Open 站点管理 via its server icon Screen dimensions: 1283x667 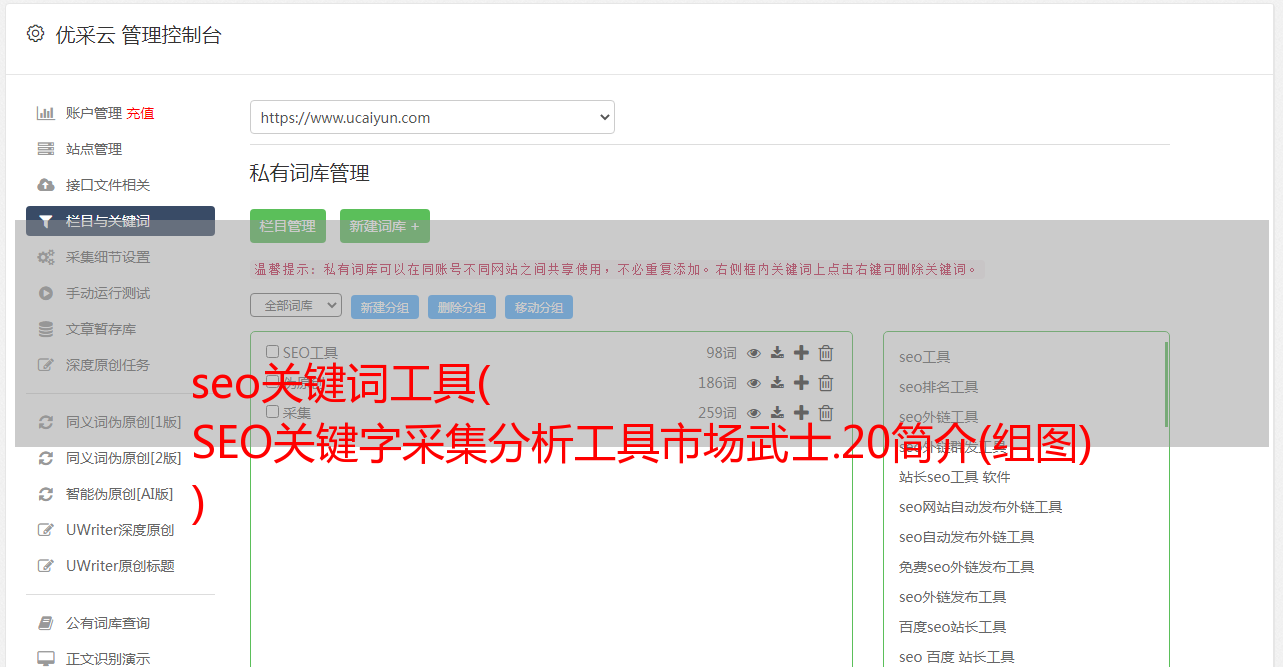click(46, 149)
